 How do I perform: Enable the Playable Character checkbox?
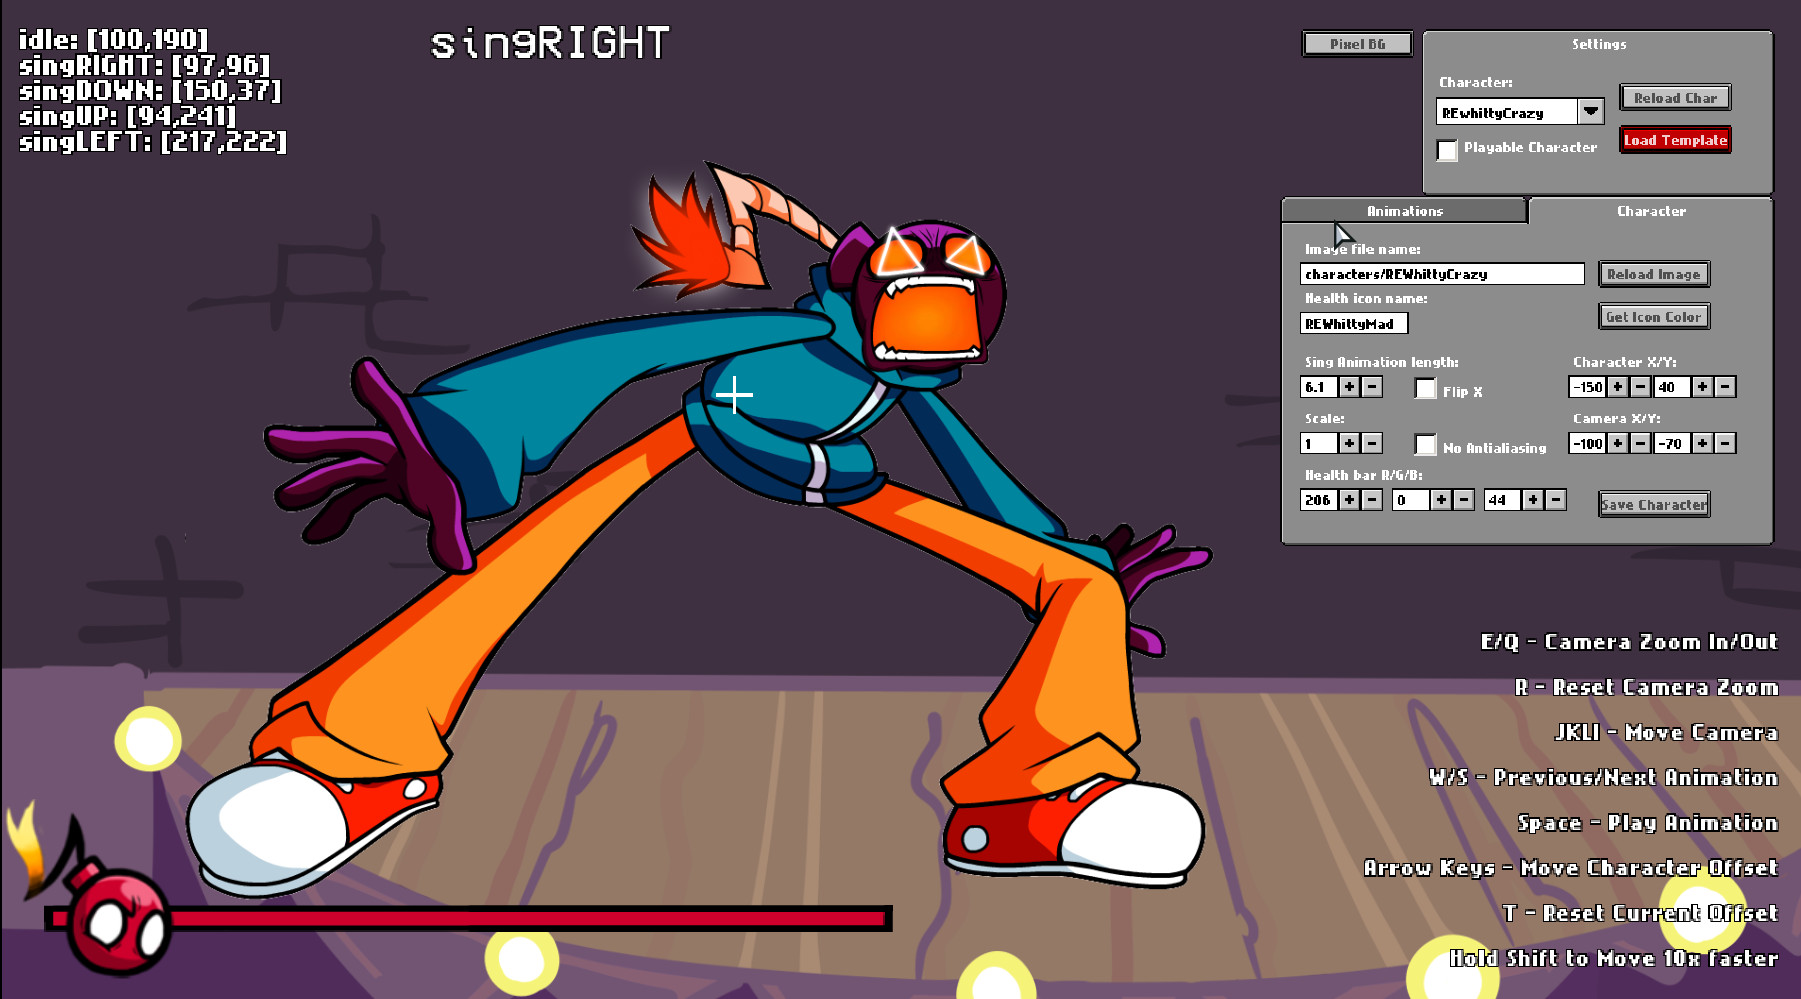[1447, 149]
